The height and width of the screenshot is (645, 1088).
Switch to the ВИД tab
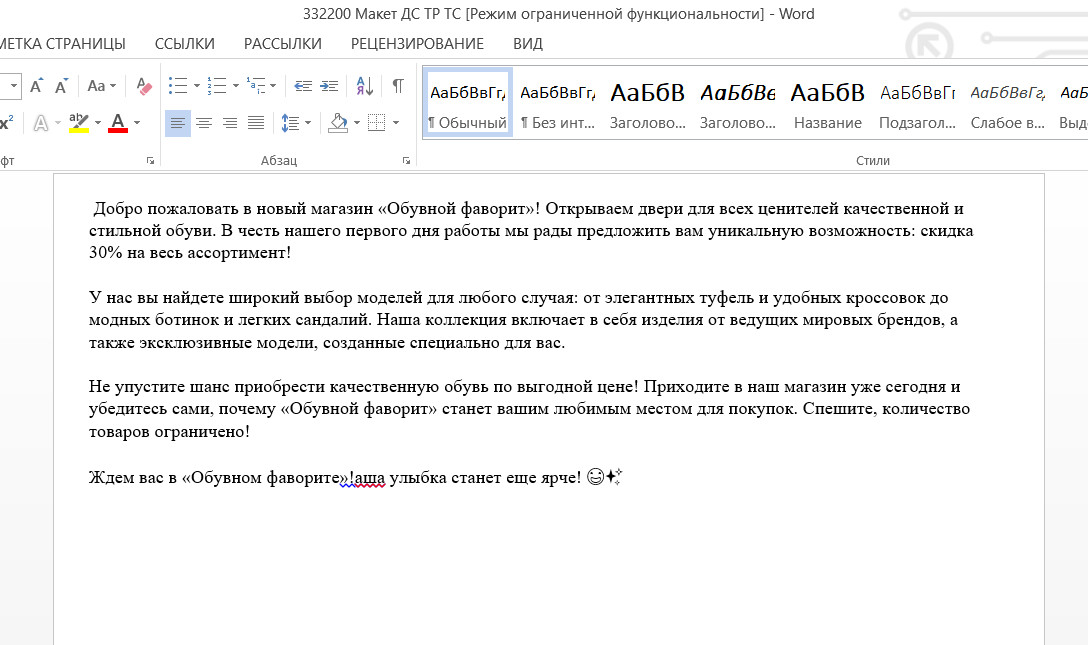click(x=527, y=44)
